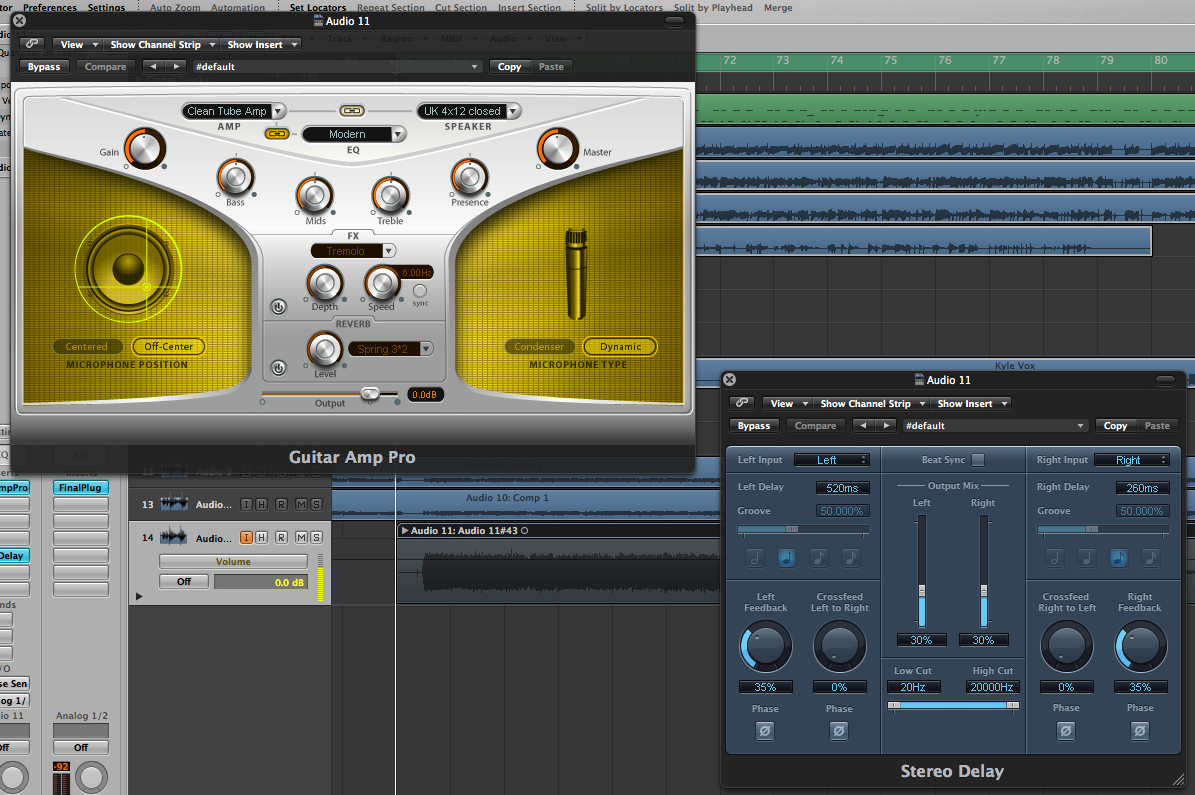Expand the Tremolo FX type dropdown
1195x795 pixels.
point(353,251)
